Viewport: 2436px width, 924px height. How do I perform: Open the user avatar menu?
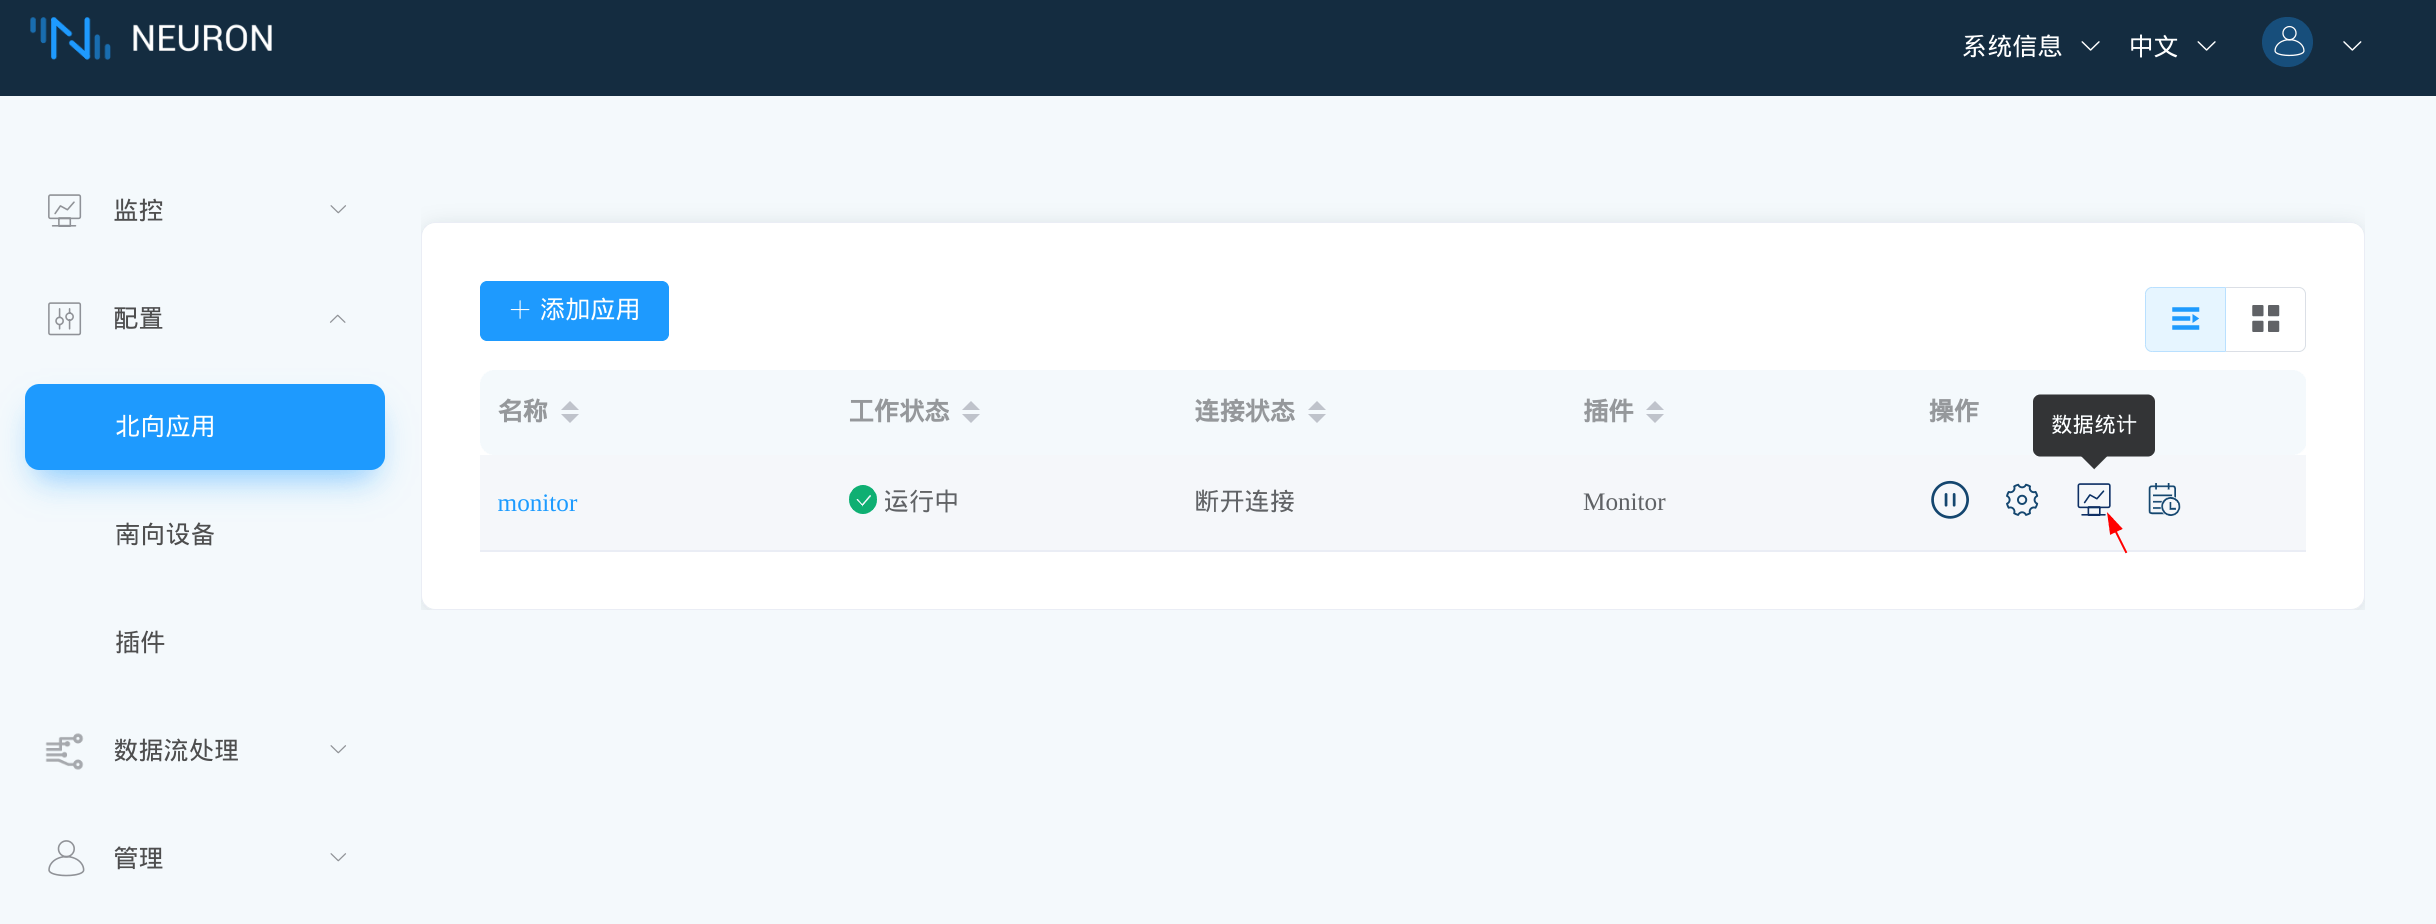click(x=2288, y=43)
